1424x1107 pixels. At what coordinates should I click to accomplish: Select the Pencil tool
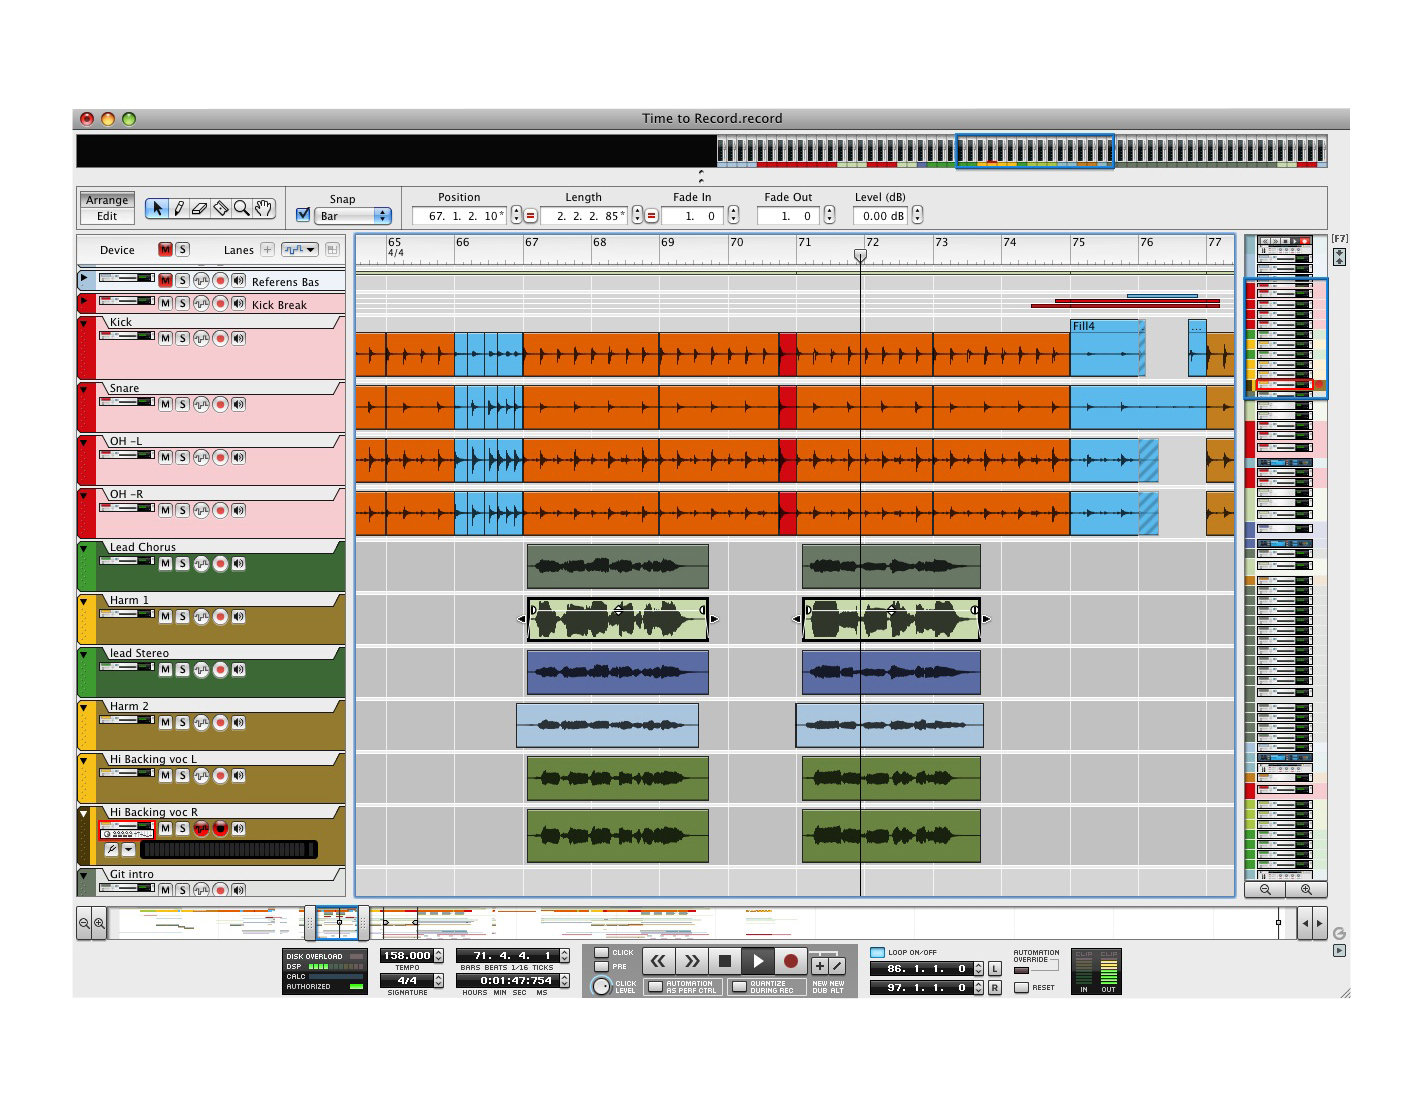[x=178, y=208]
